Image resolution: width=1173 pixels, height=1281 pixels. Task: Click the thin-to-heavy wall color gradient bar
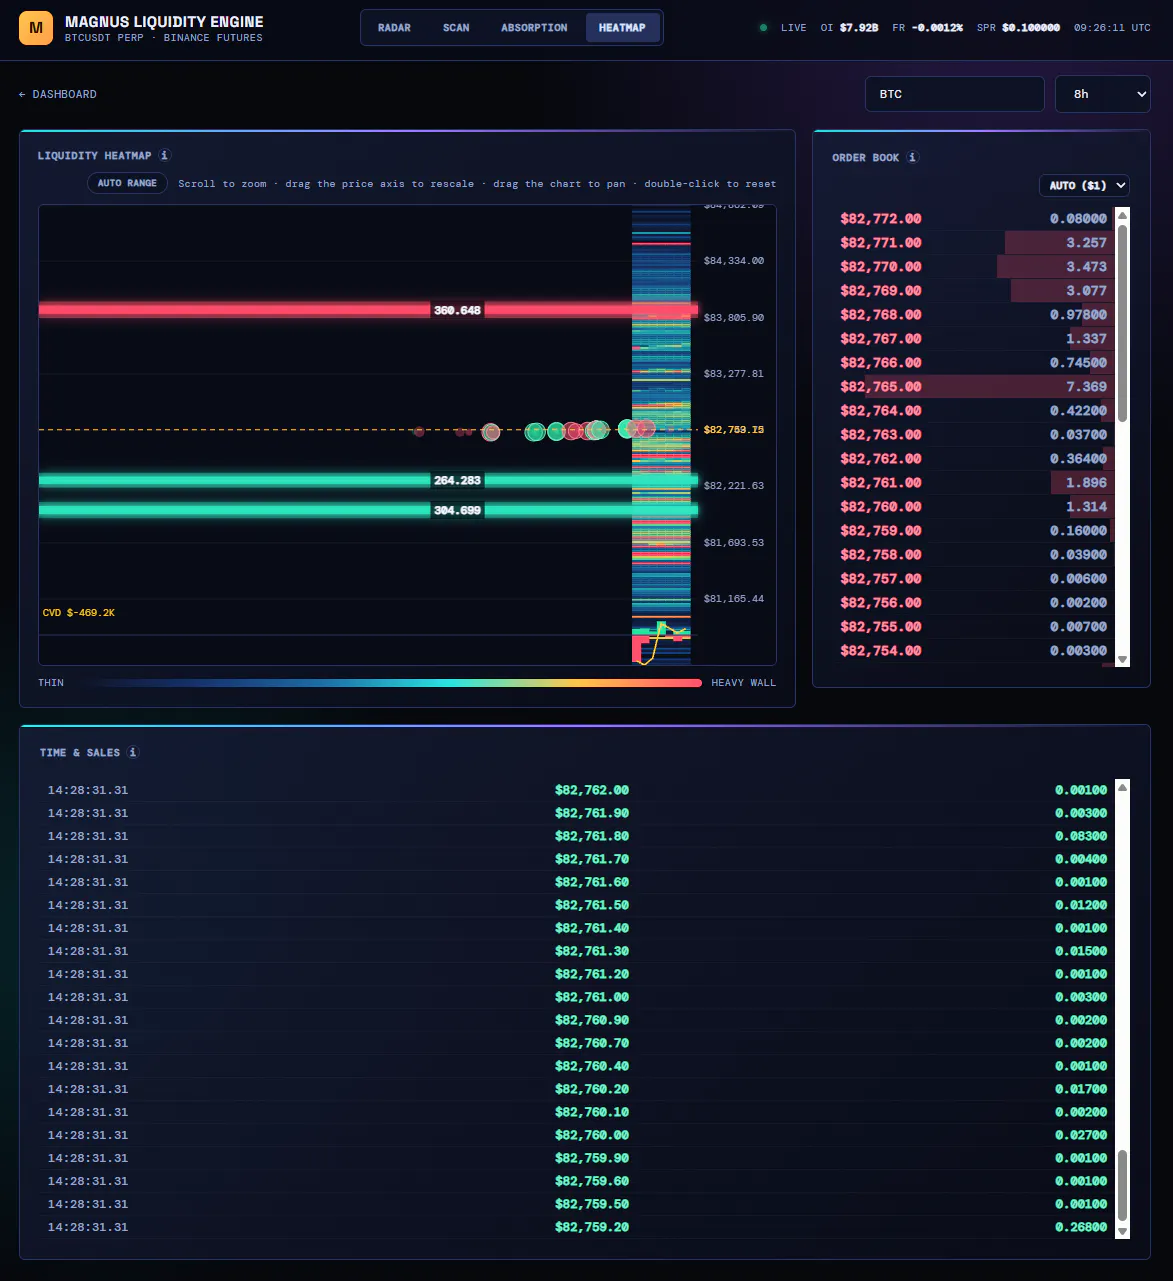[390, 683]
